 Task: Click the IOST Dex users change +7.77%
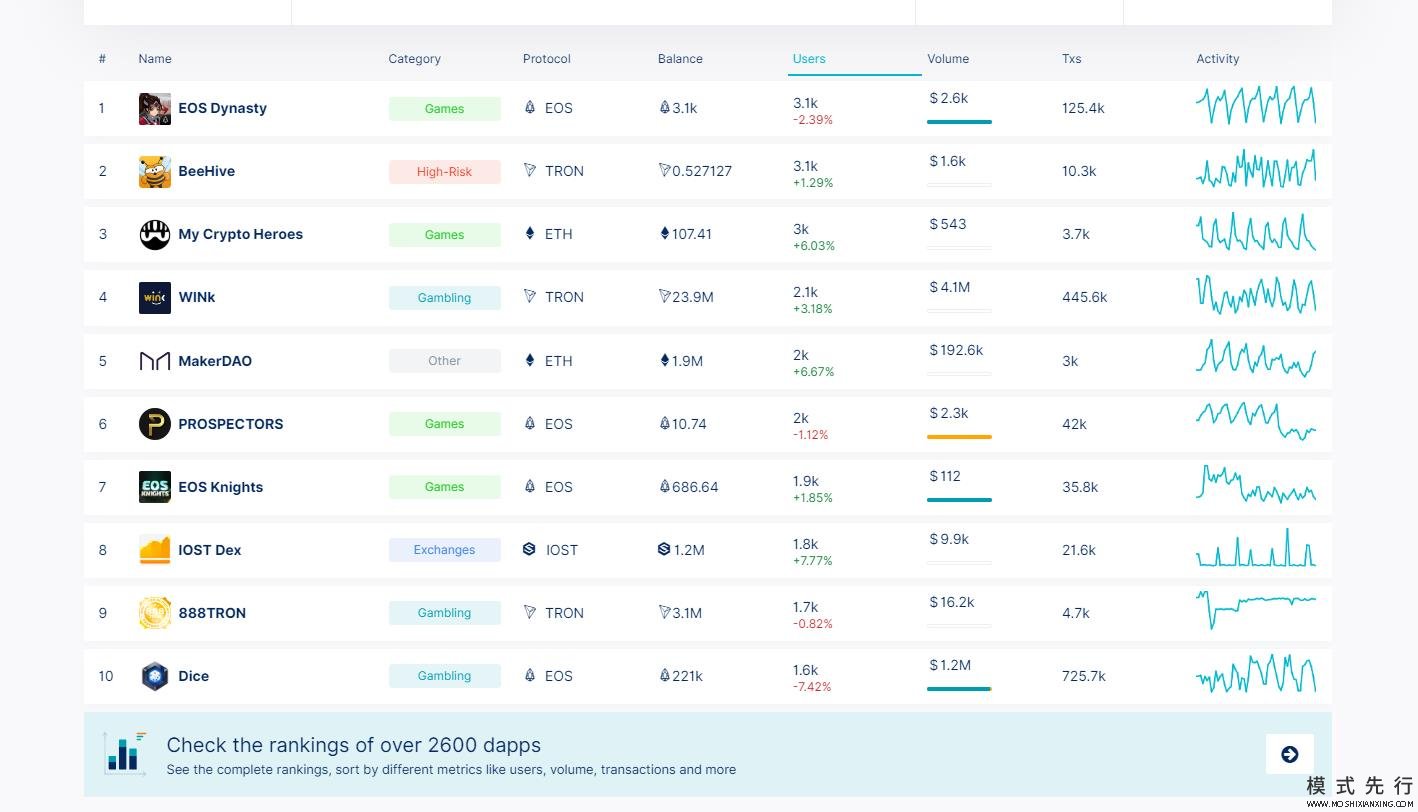(813, 561)
